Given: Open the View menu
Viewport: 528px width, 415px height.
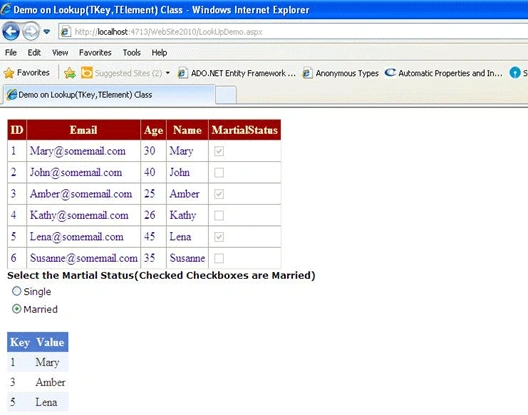Looking at the screenshot, I should pos(60,53).
